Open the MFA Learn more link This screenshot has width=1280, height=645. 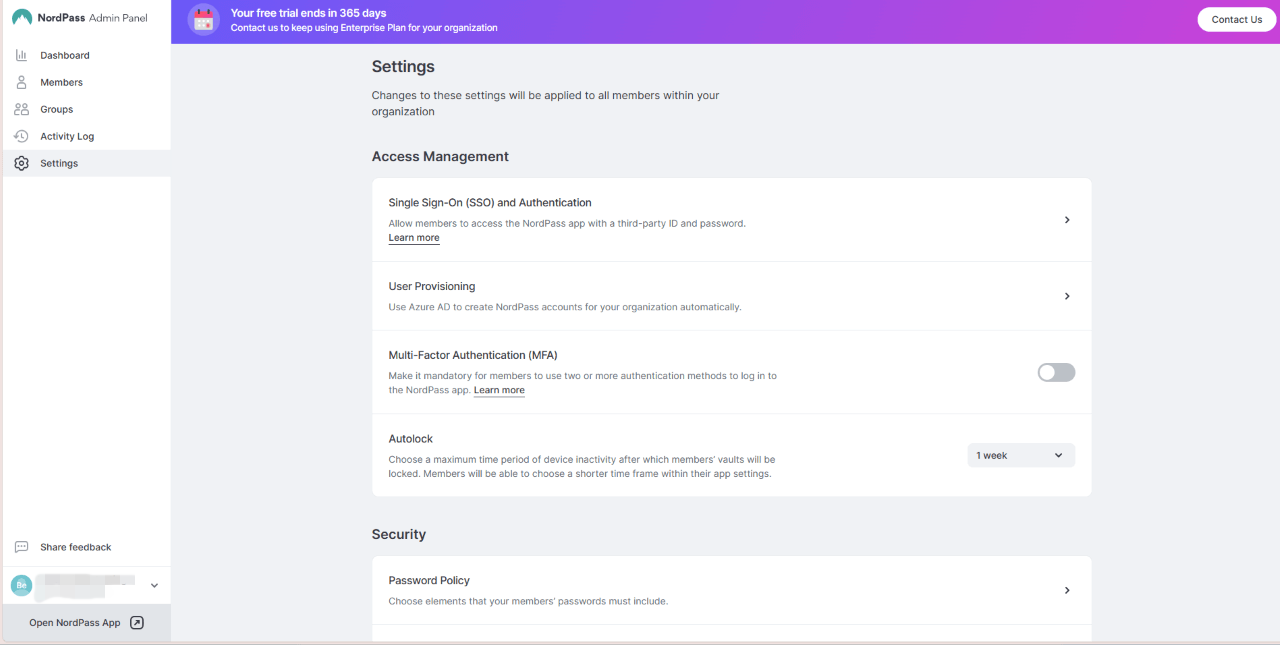coord(499,390)
